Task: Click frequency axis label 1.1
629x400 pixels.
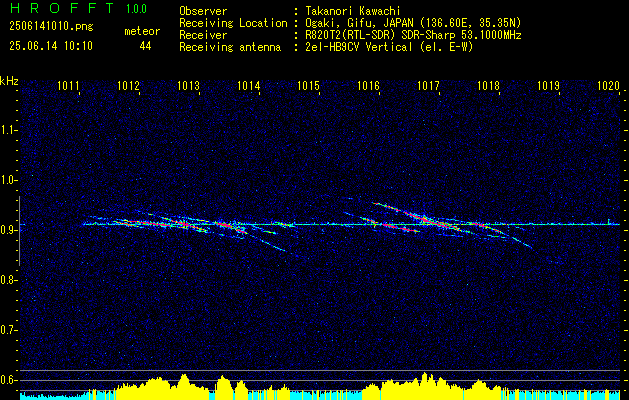Action: [x=8, y=130]
